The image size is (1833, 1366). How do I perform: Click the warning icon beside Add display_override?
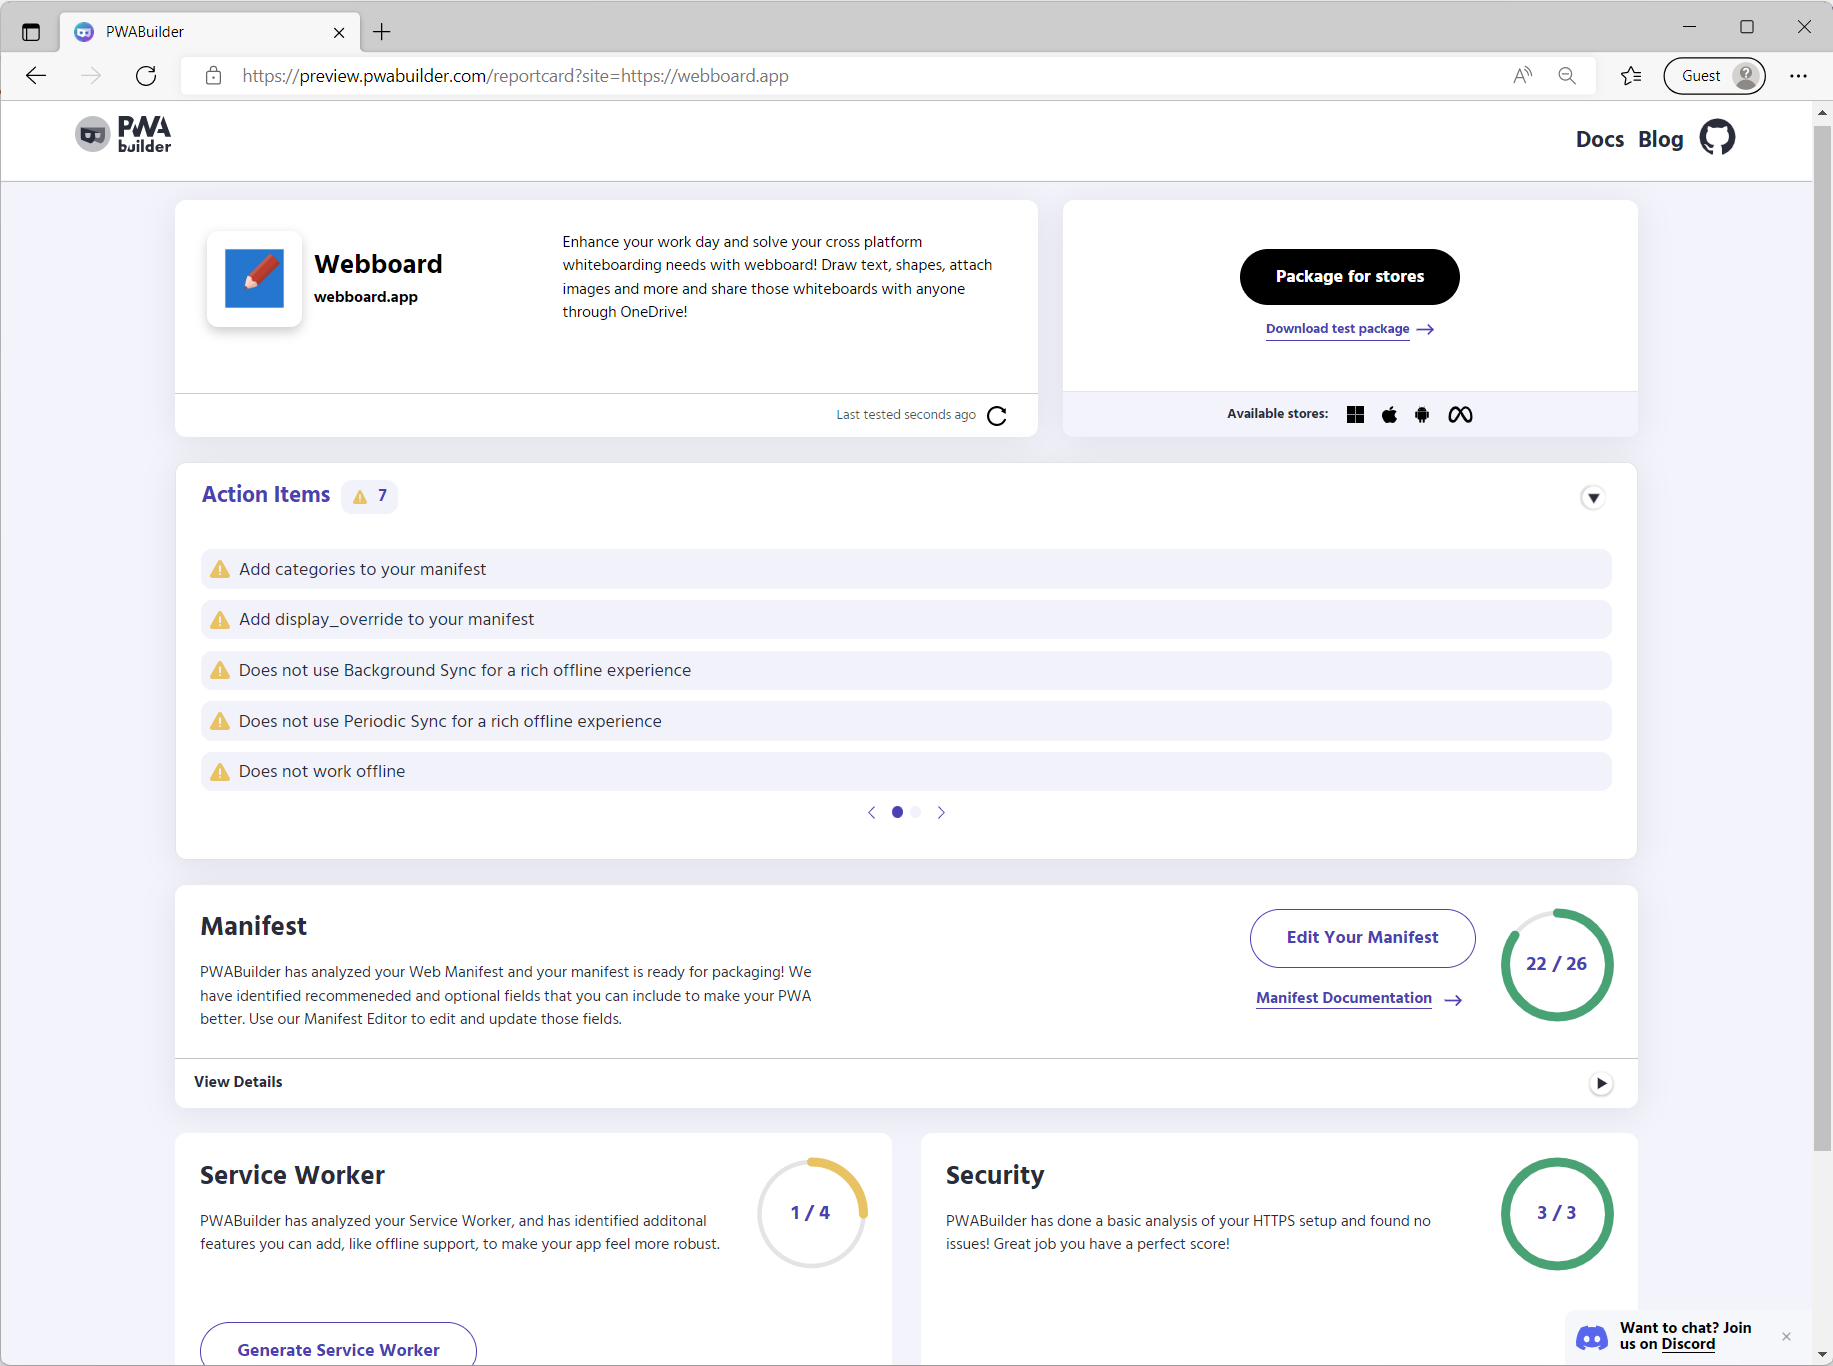[x=220, y=620]
